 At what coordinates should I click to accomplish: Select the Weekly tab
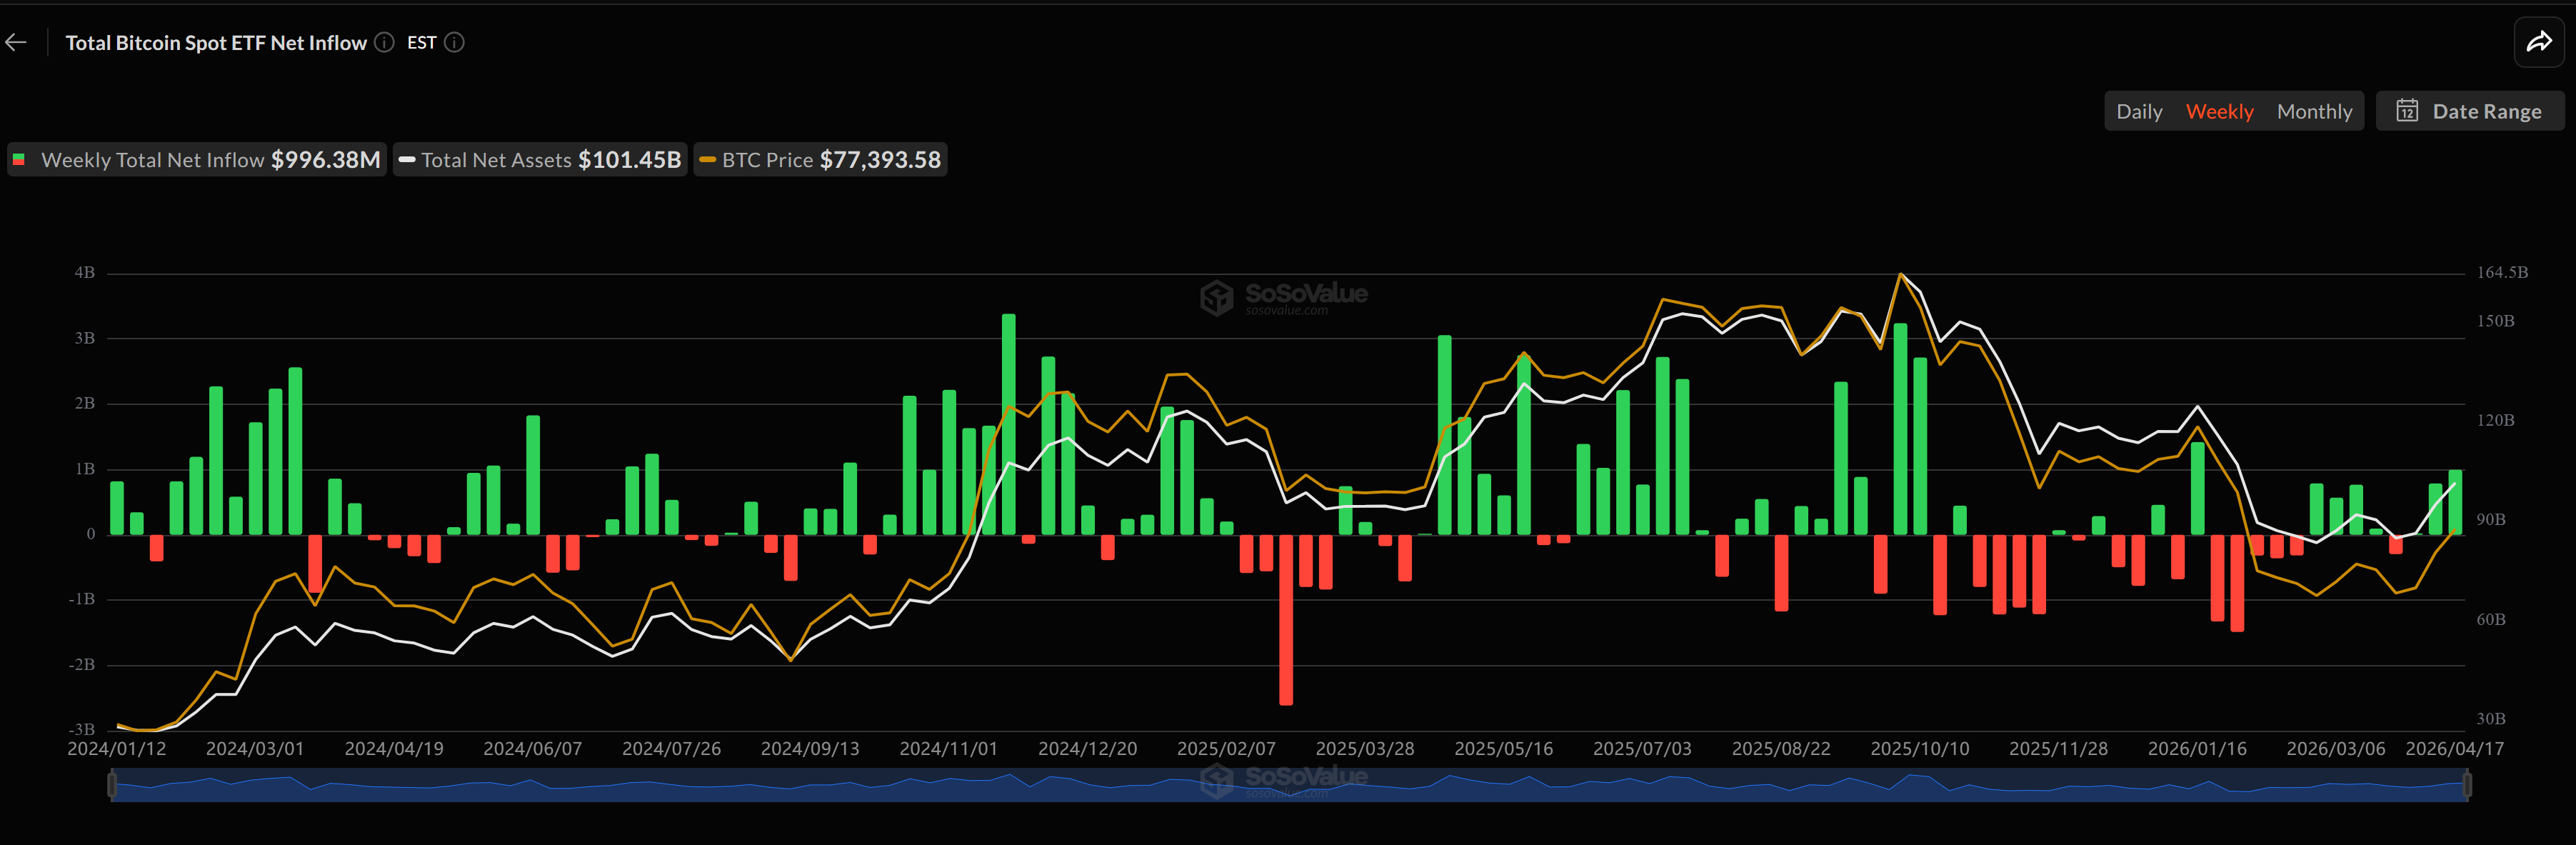(2221, 111)
